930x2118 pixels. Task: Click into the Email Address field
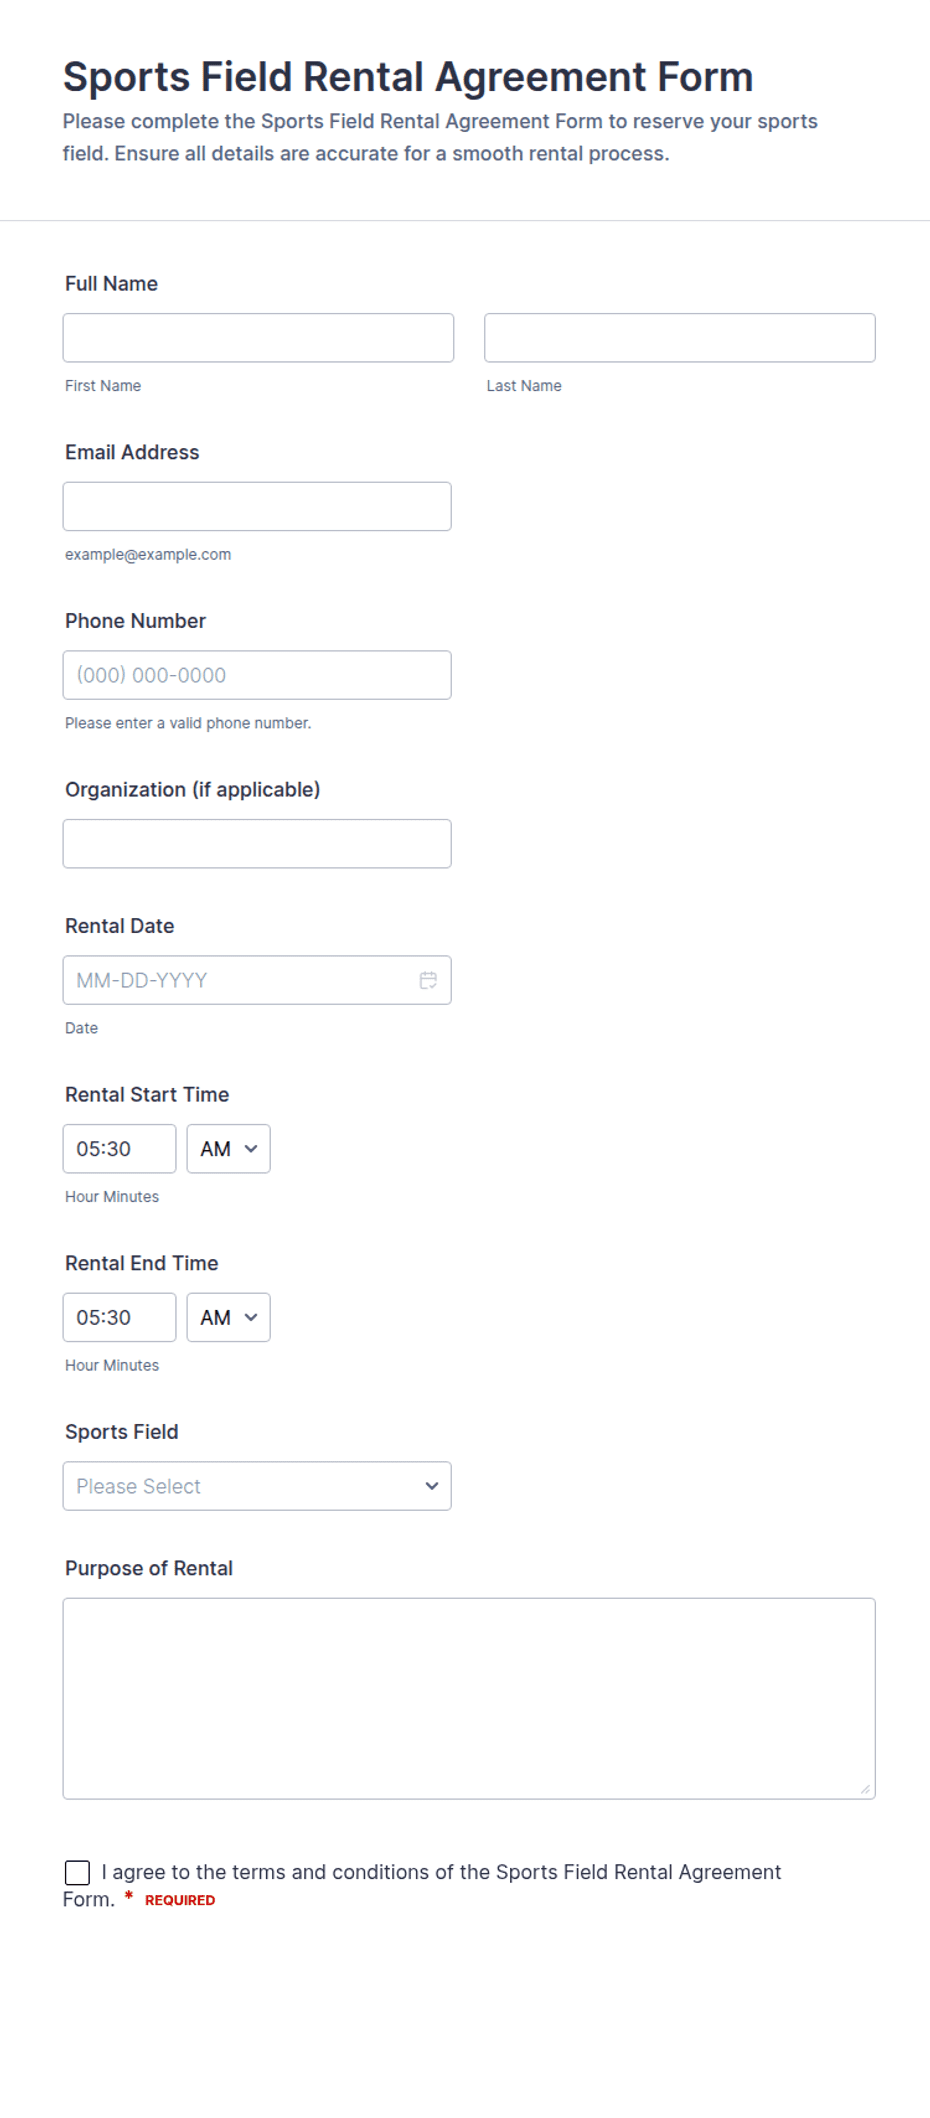click(x=257, y=507)
